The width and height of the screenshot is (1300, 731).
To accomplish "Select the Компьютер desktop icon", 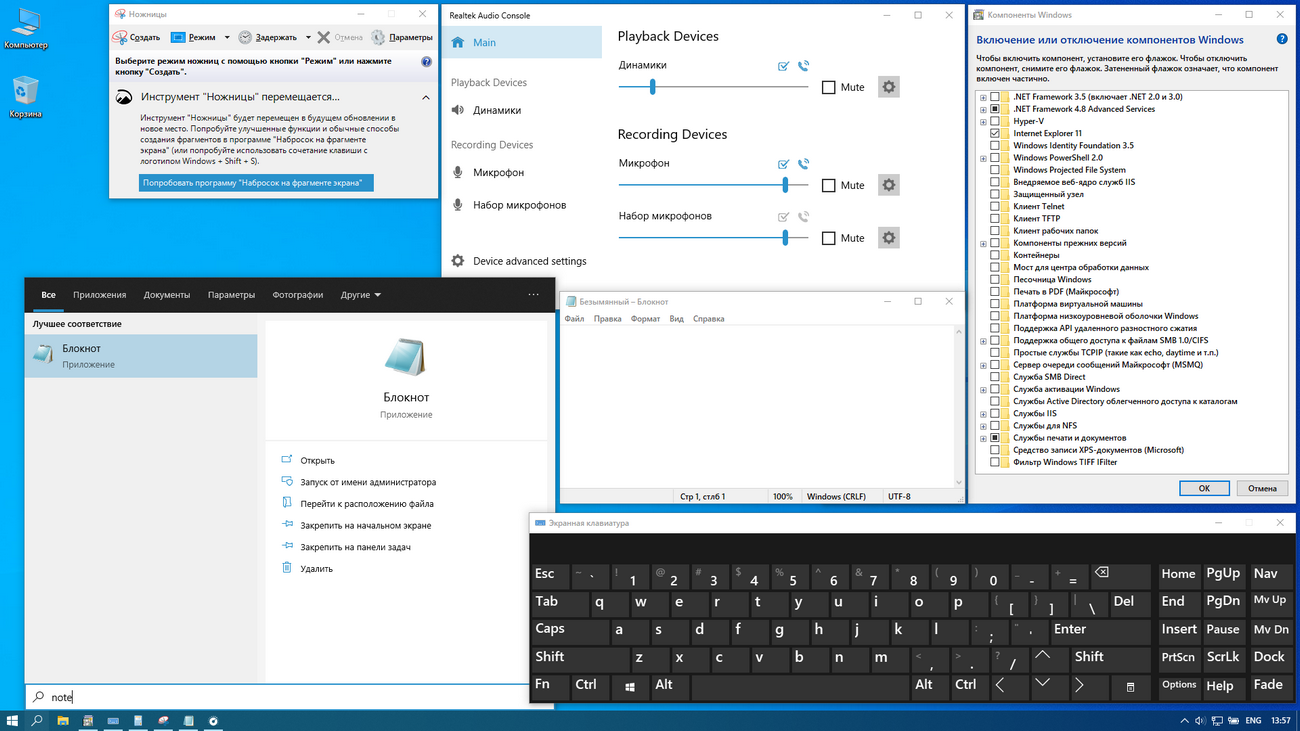I will [x=25, y=28].
